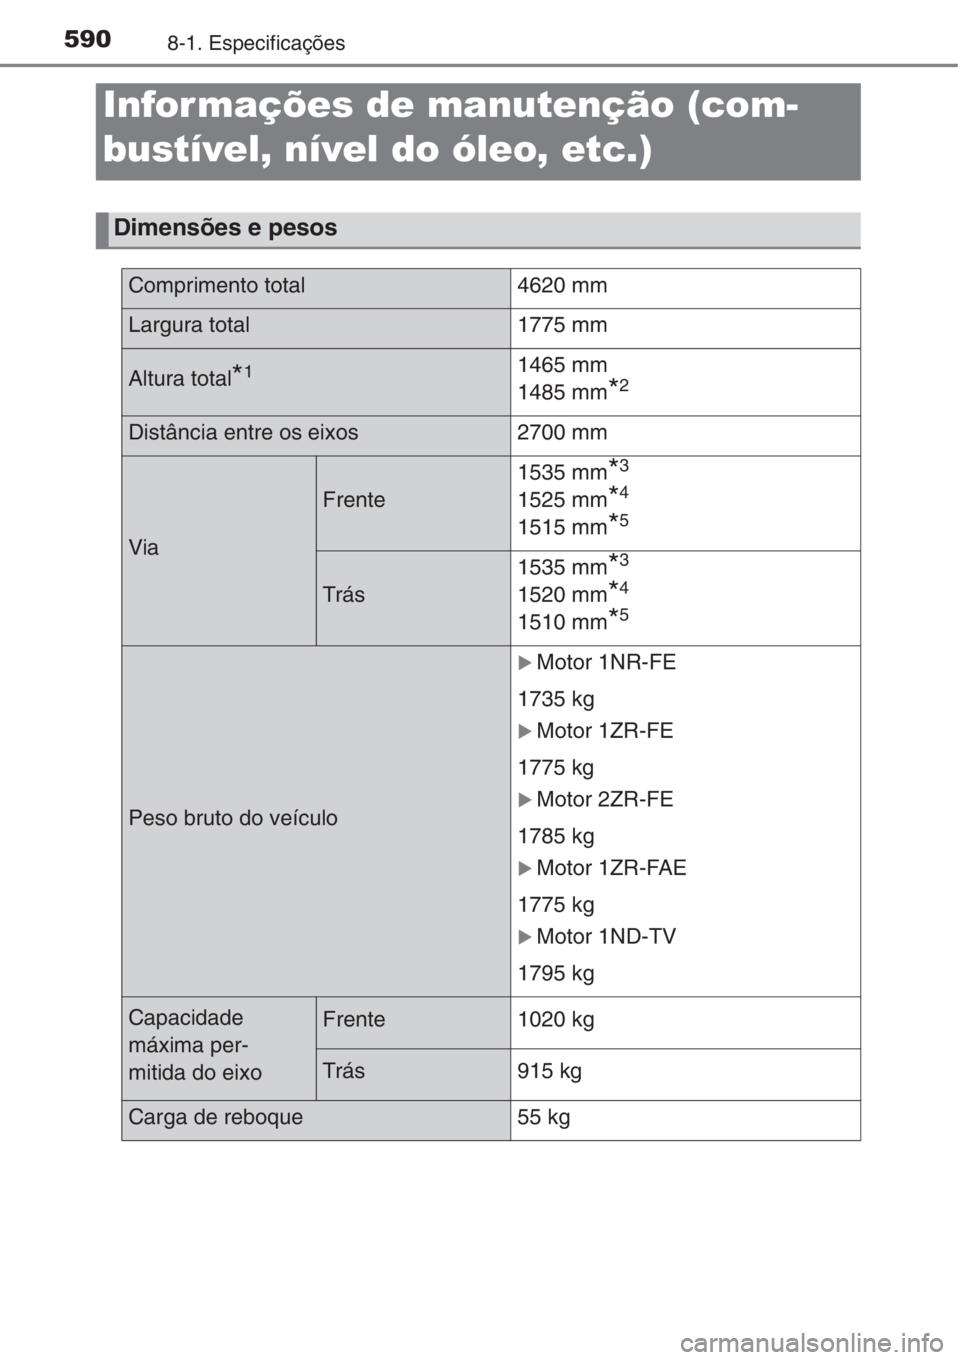Click the arrow bullet before 'Motor 1NR-FE'
The image size is (960, 1360).
coord(525,663)
